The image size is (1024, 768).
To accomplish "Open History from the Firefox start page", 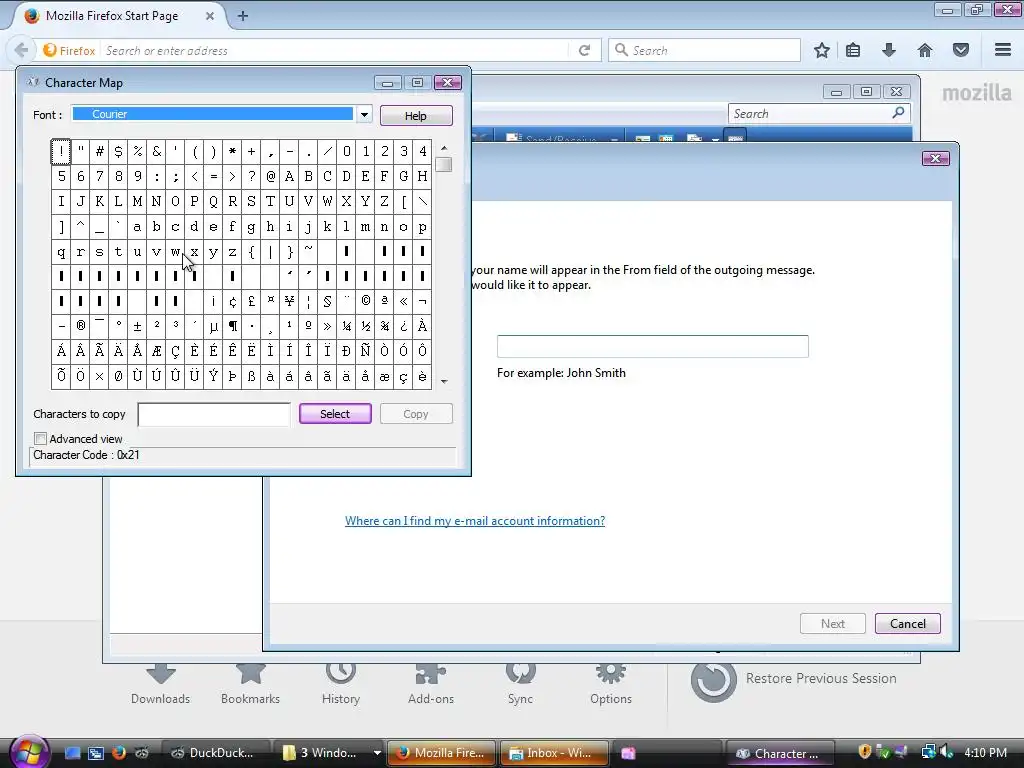I will point(341,684).
